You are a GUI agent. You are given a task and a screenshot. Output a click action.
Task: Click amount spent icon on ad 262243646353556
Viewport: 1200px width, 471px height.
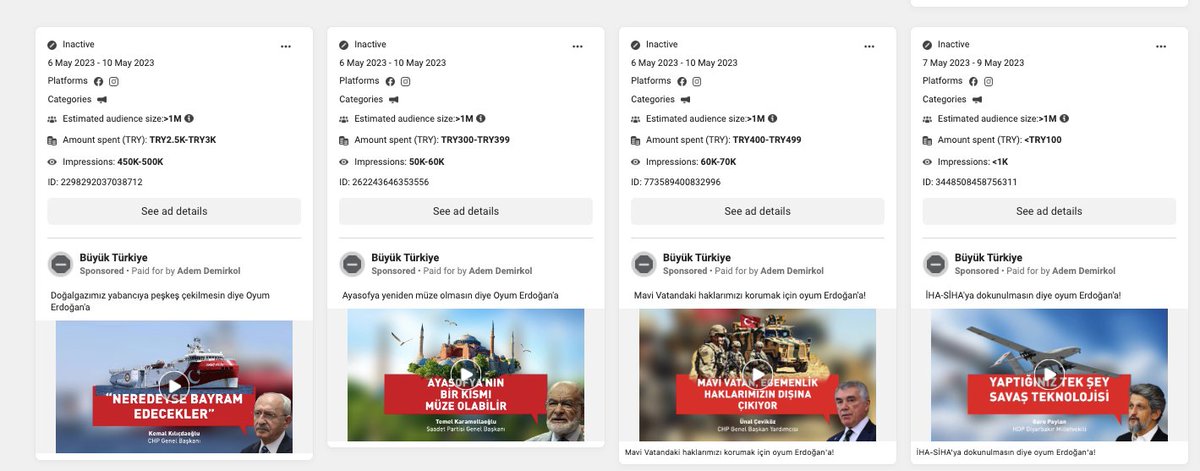coord(344,140)
